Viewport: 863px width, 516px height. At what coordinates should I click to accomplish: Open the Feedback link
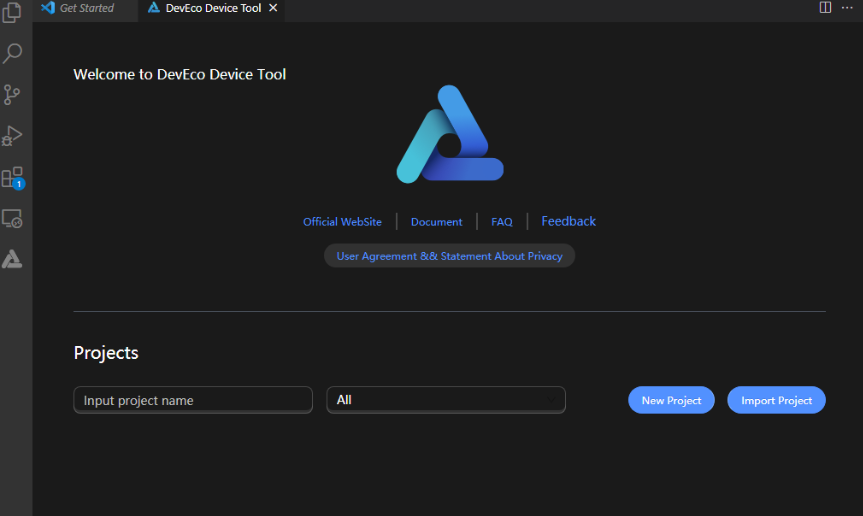(x=569, y=221)
